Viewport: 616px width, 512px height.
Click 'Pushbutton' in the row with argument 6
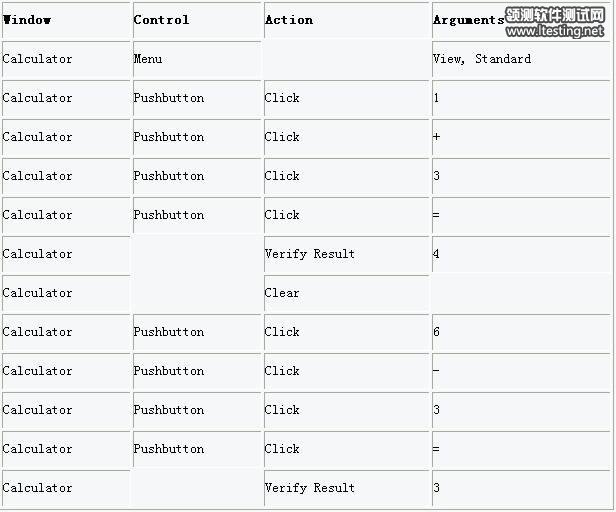coord(169,332)
